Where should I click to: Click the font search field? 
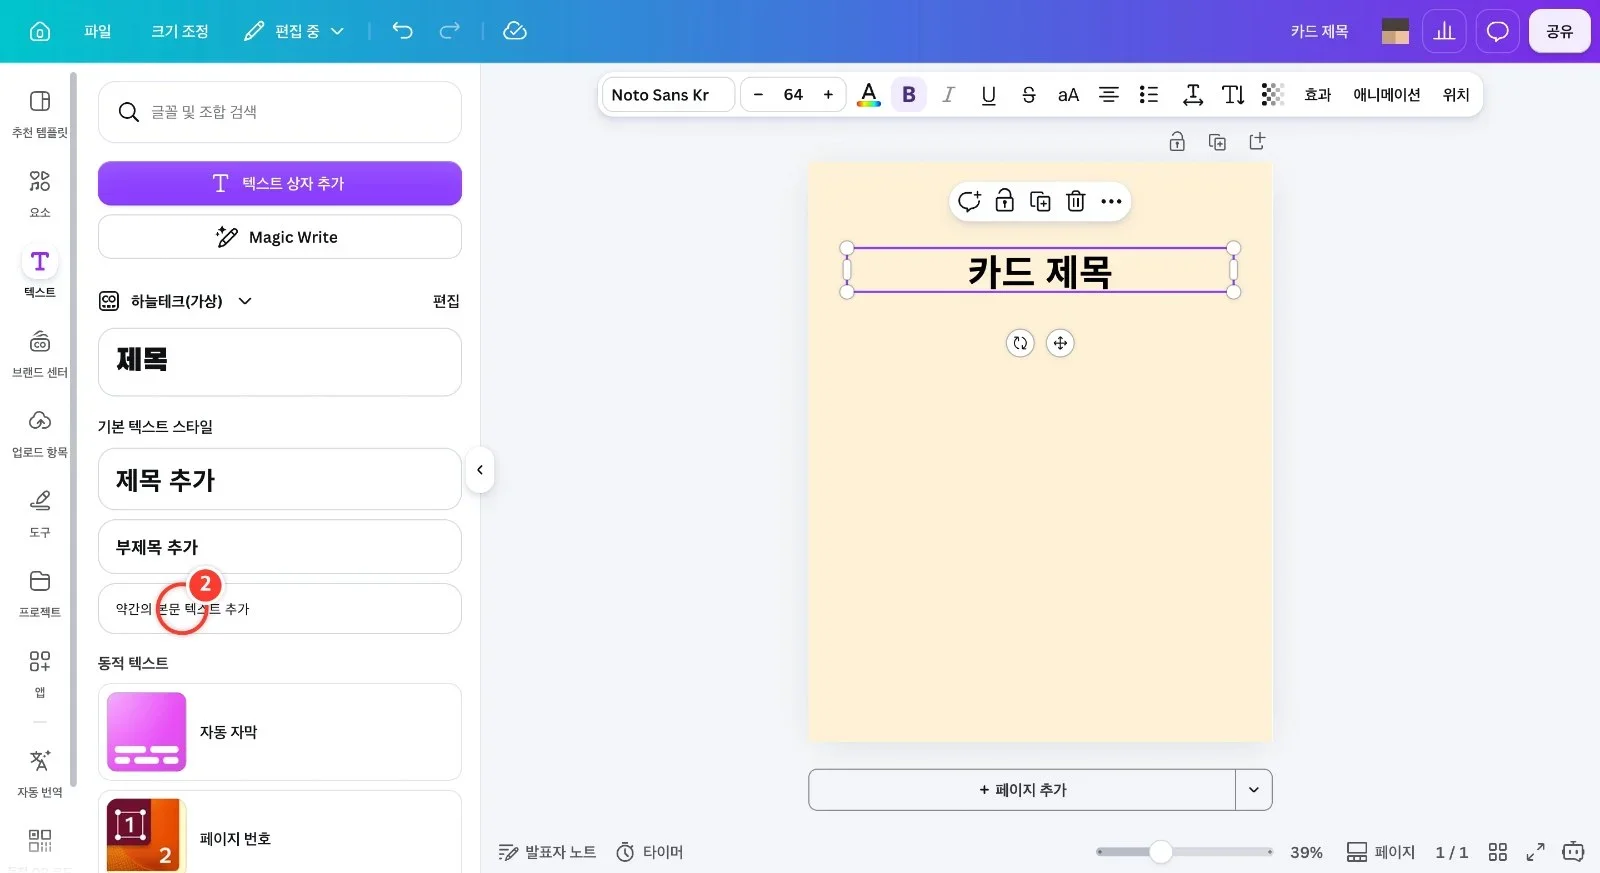coord(280,112)
